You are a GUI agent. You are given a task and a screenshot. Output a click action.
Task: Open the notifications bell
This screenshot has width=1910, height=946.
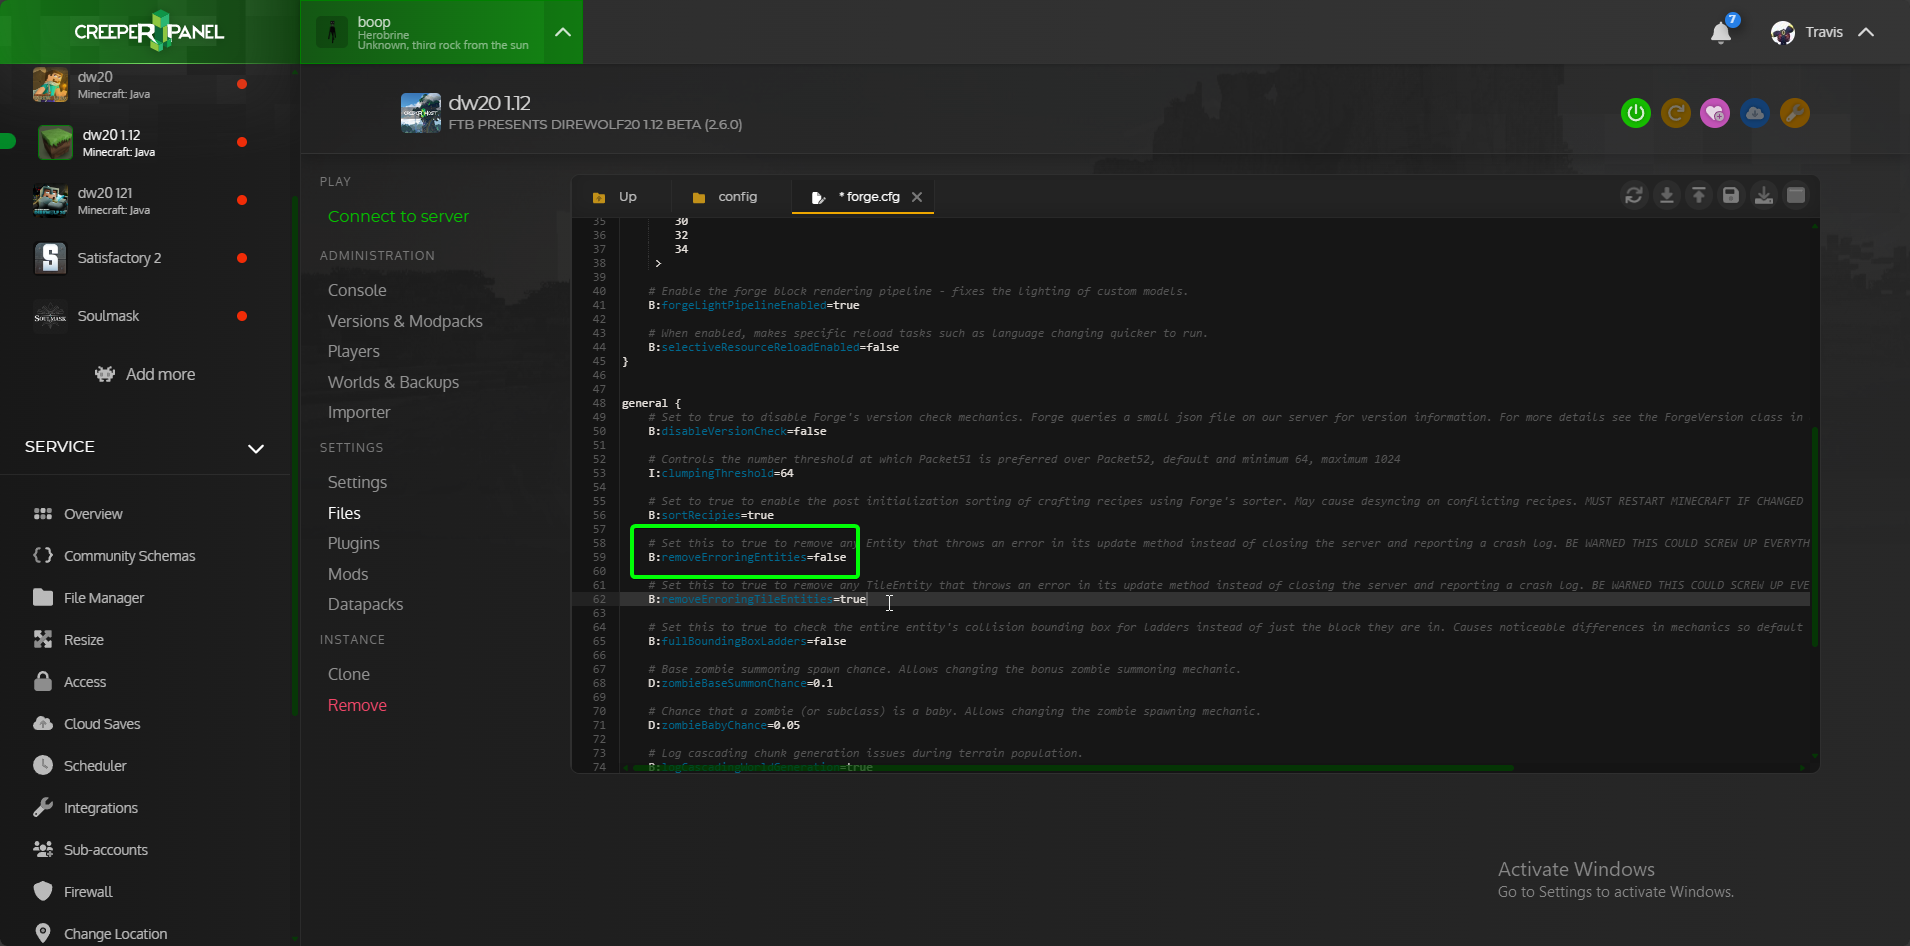(x=1721, y=33)
